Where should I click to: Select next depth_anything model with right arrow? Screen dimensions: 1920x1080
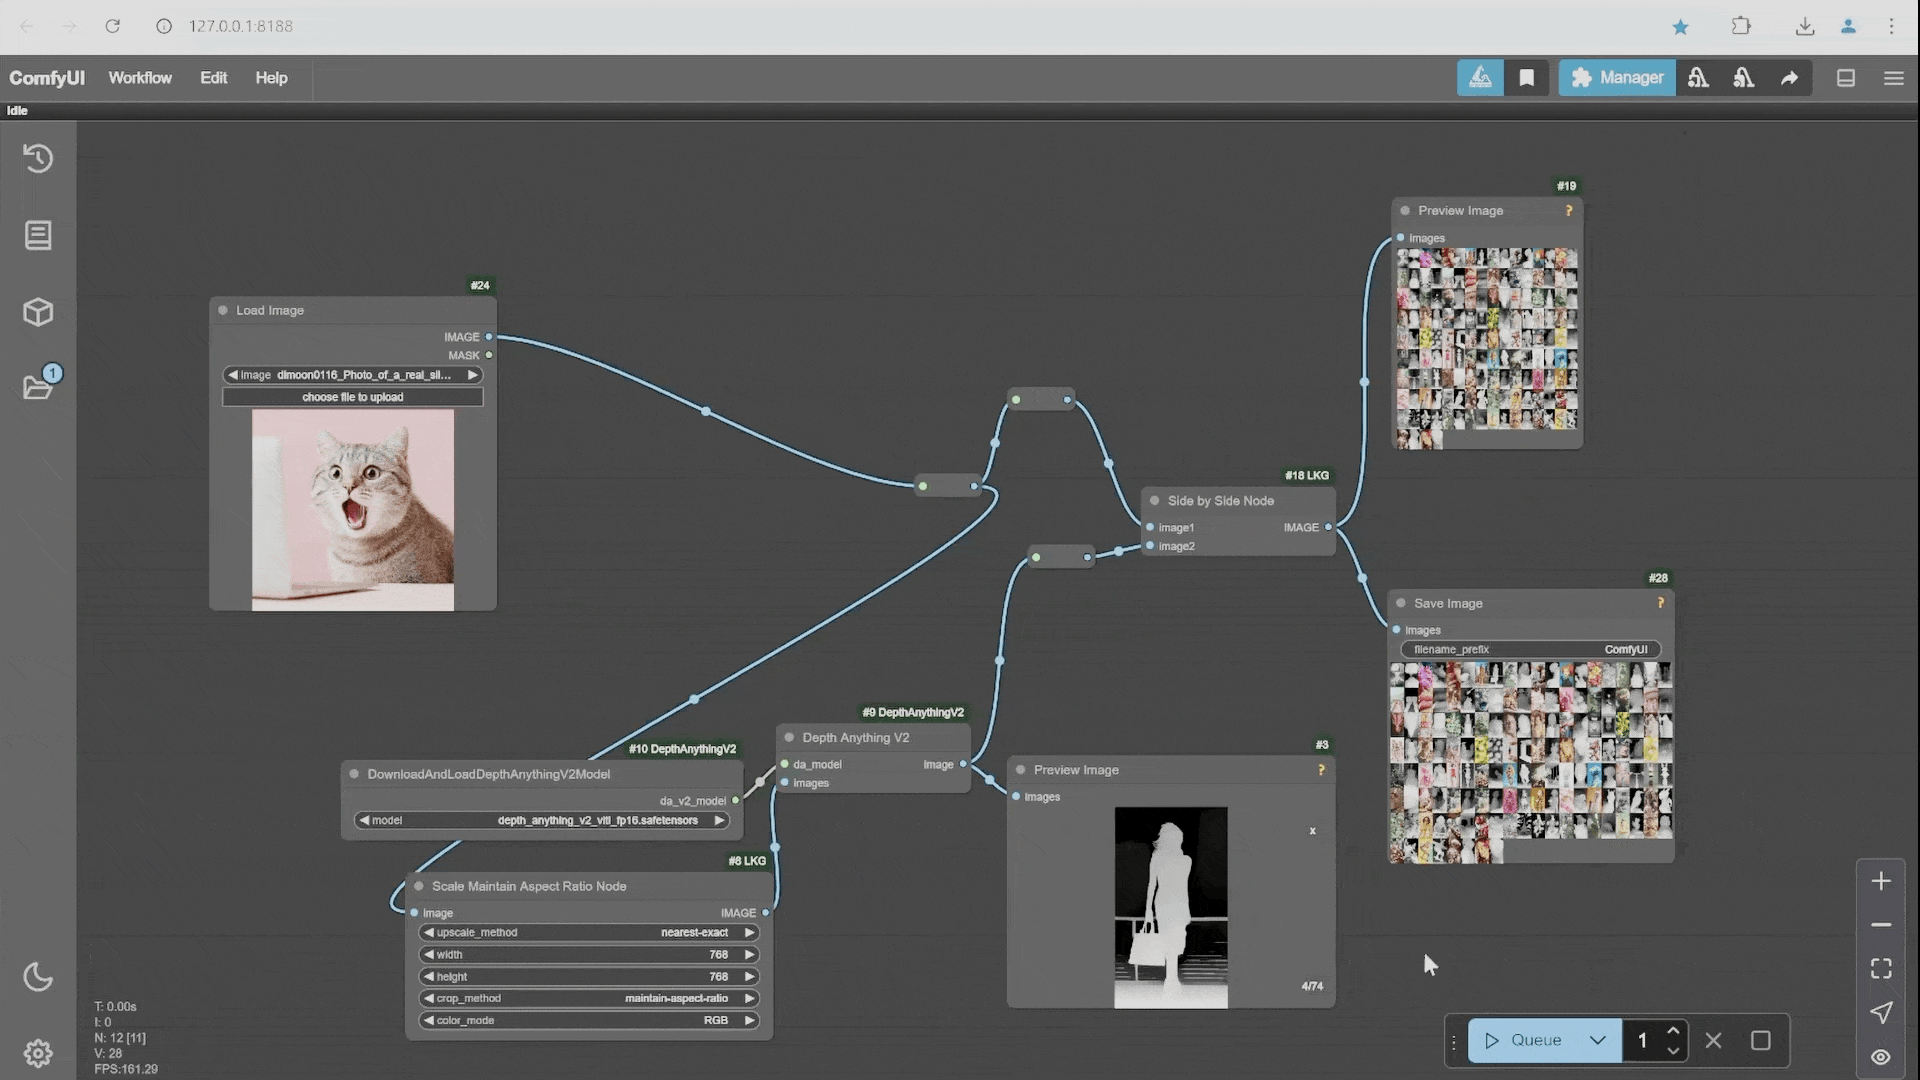(719, 820)
